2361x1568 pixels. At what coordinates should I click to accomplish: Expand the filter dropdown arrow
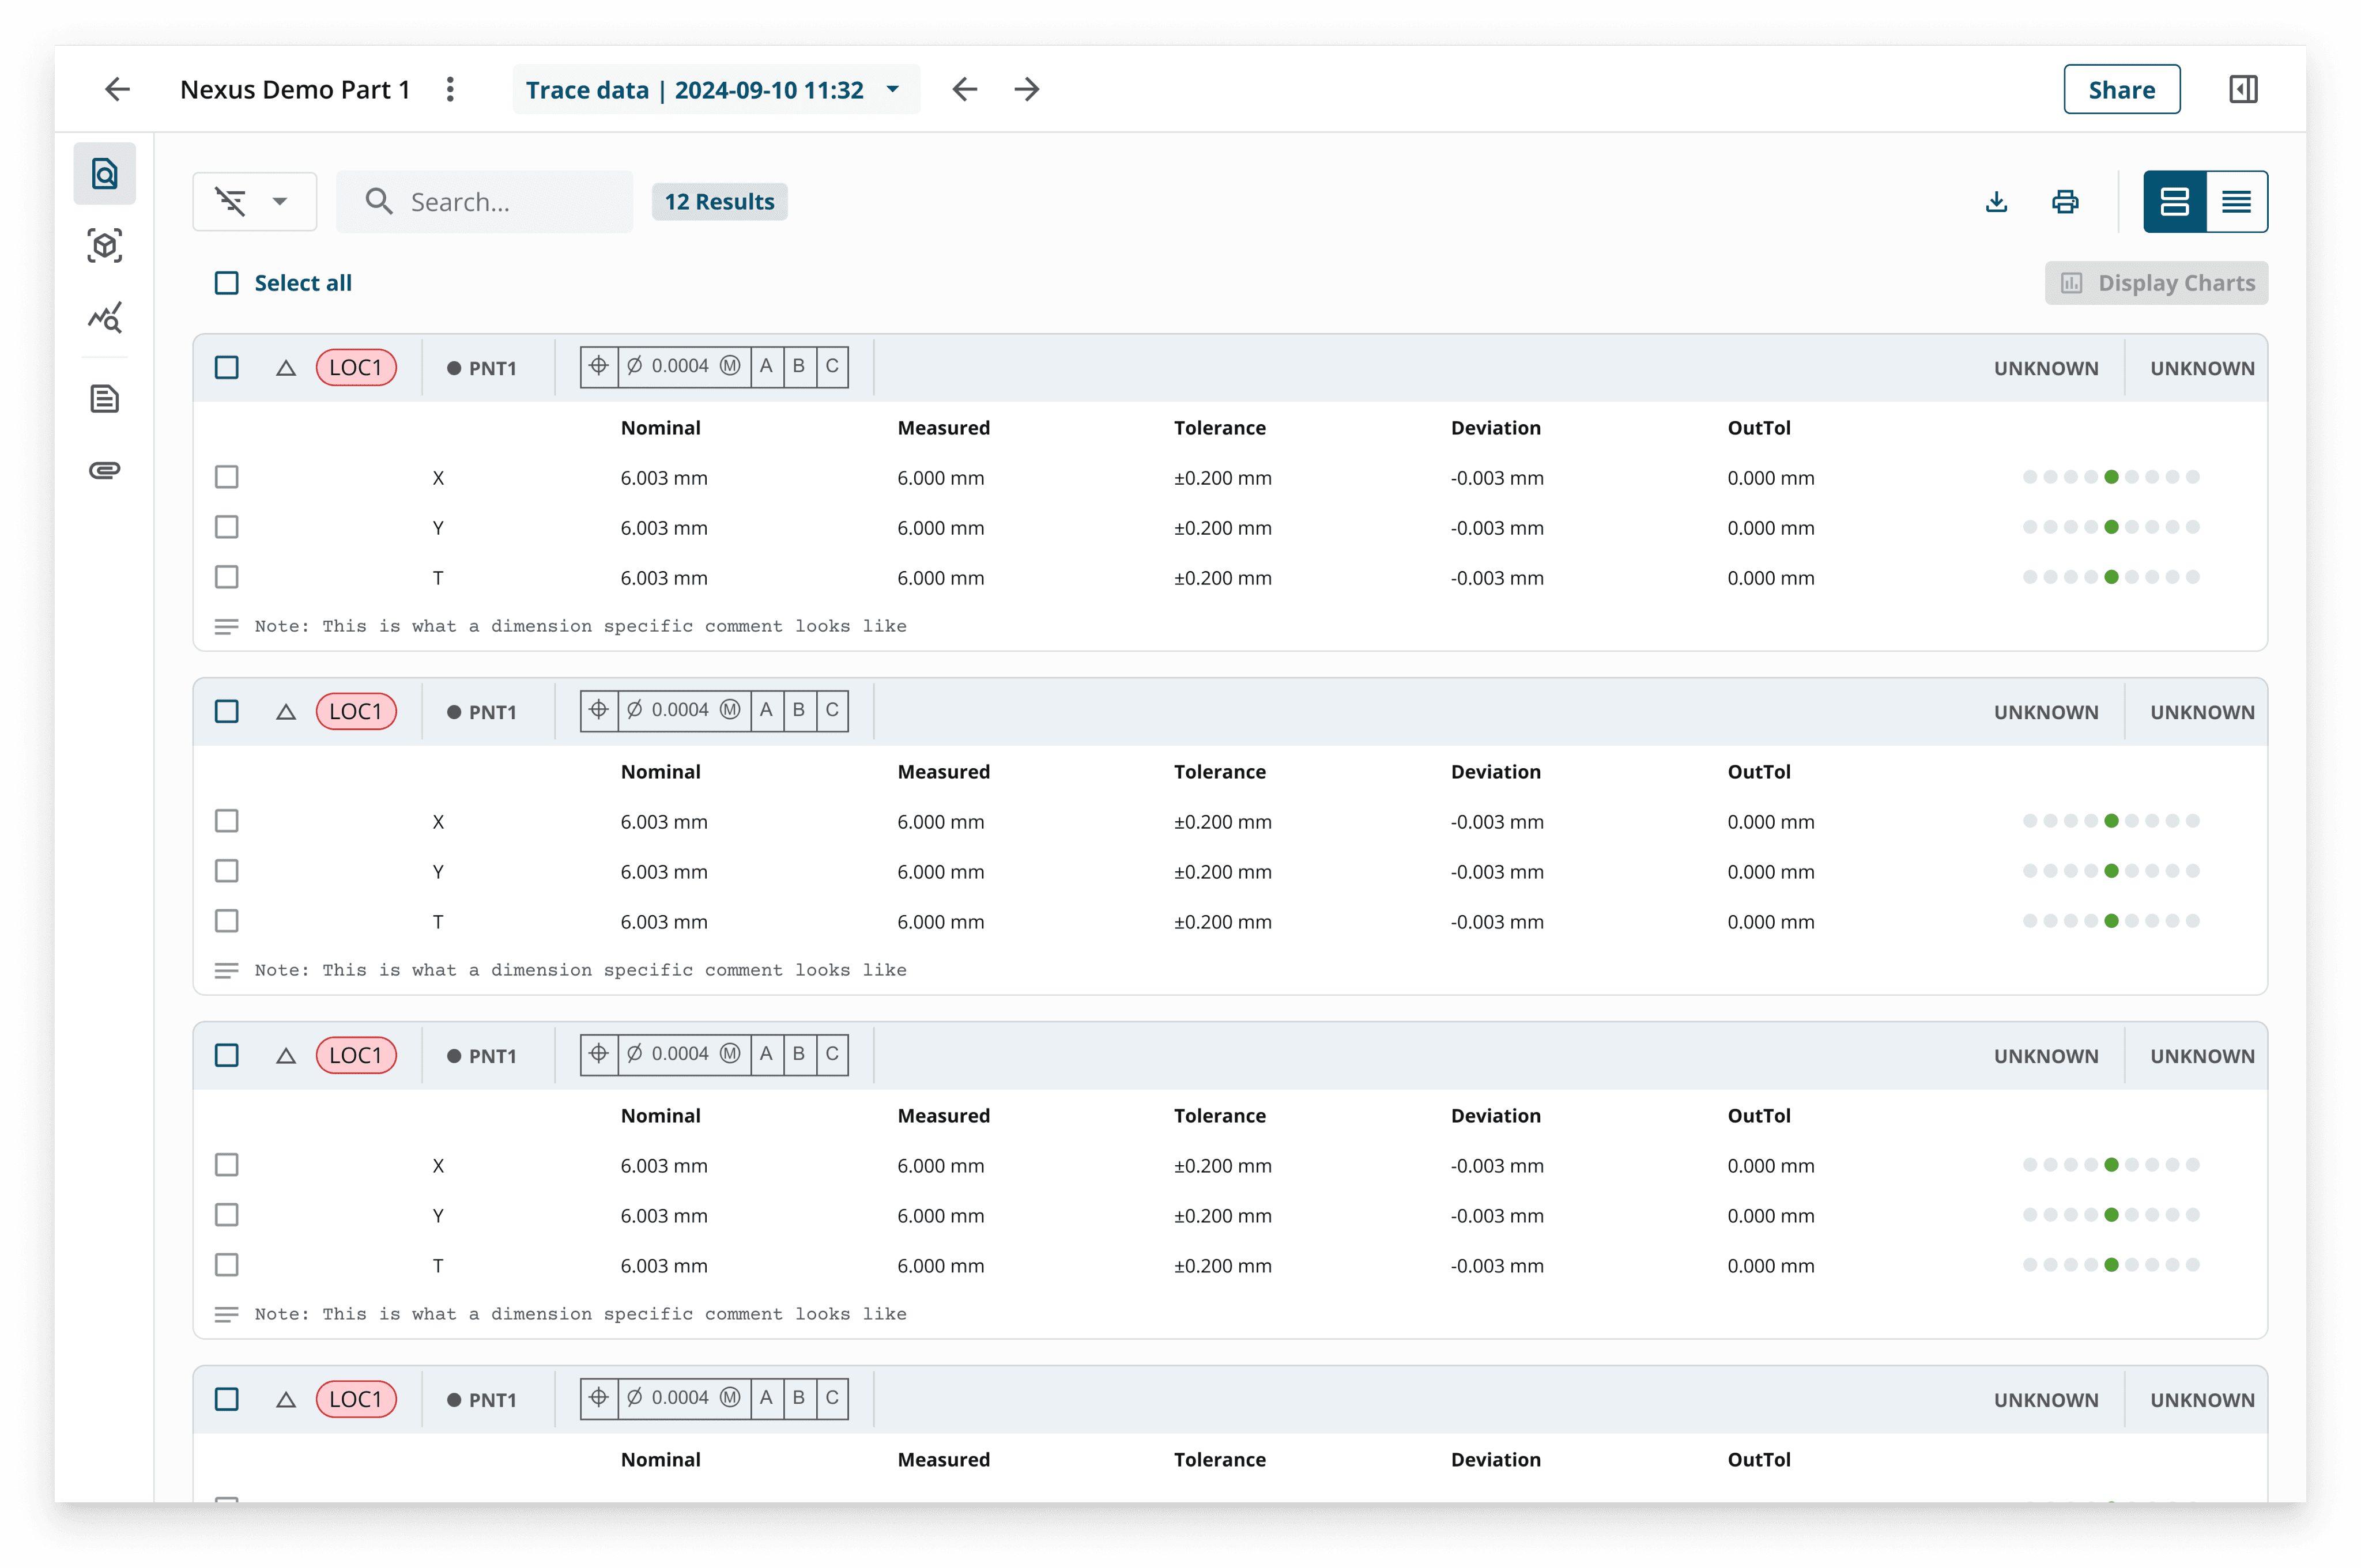pos(280,202)
